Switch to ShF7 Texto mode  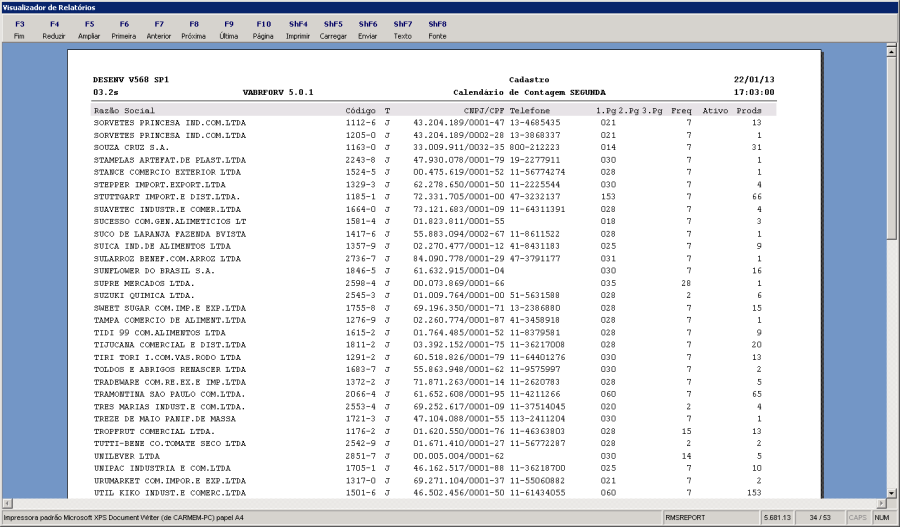[x=403, y=30]
